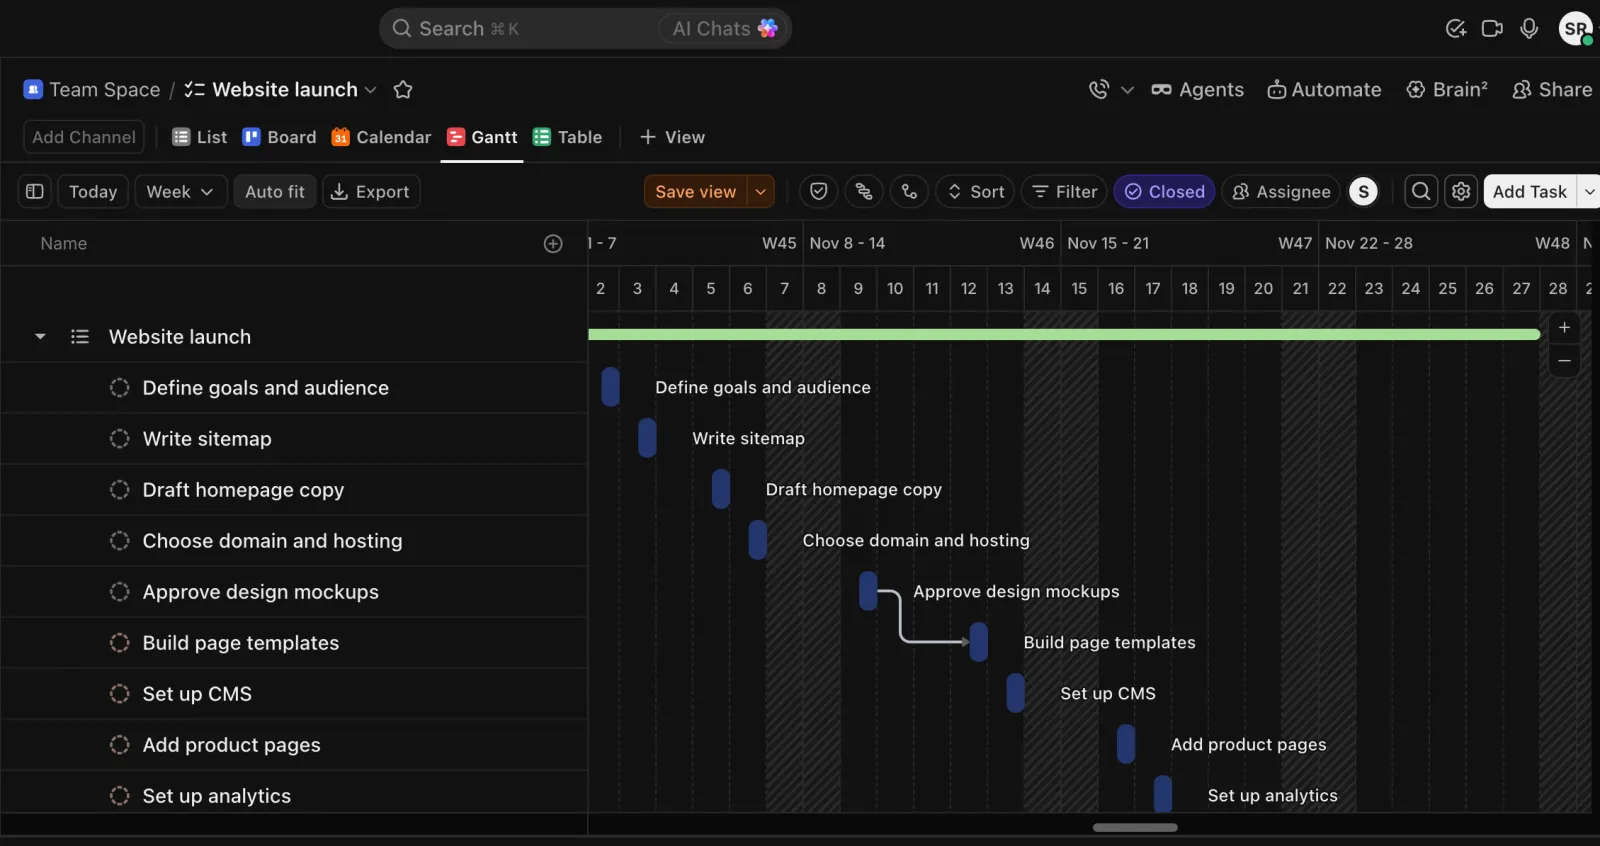Open the Add product pages task name
The image size is (1600, 846).
pyautogui.click(x=232, y=745)
